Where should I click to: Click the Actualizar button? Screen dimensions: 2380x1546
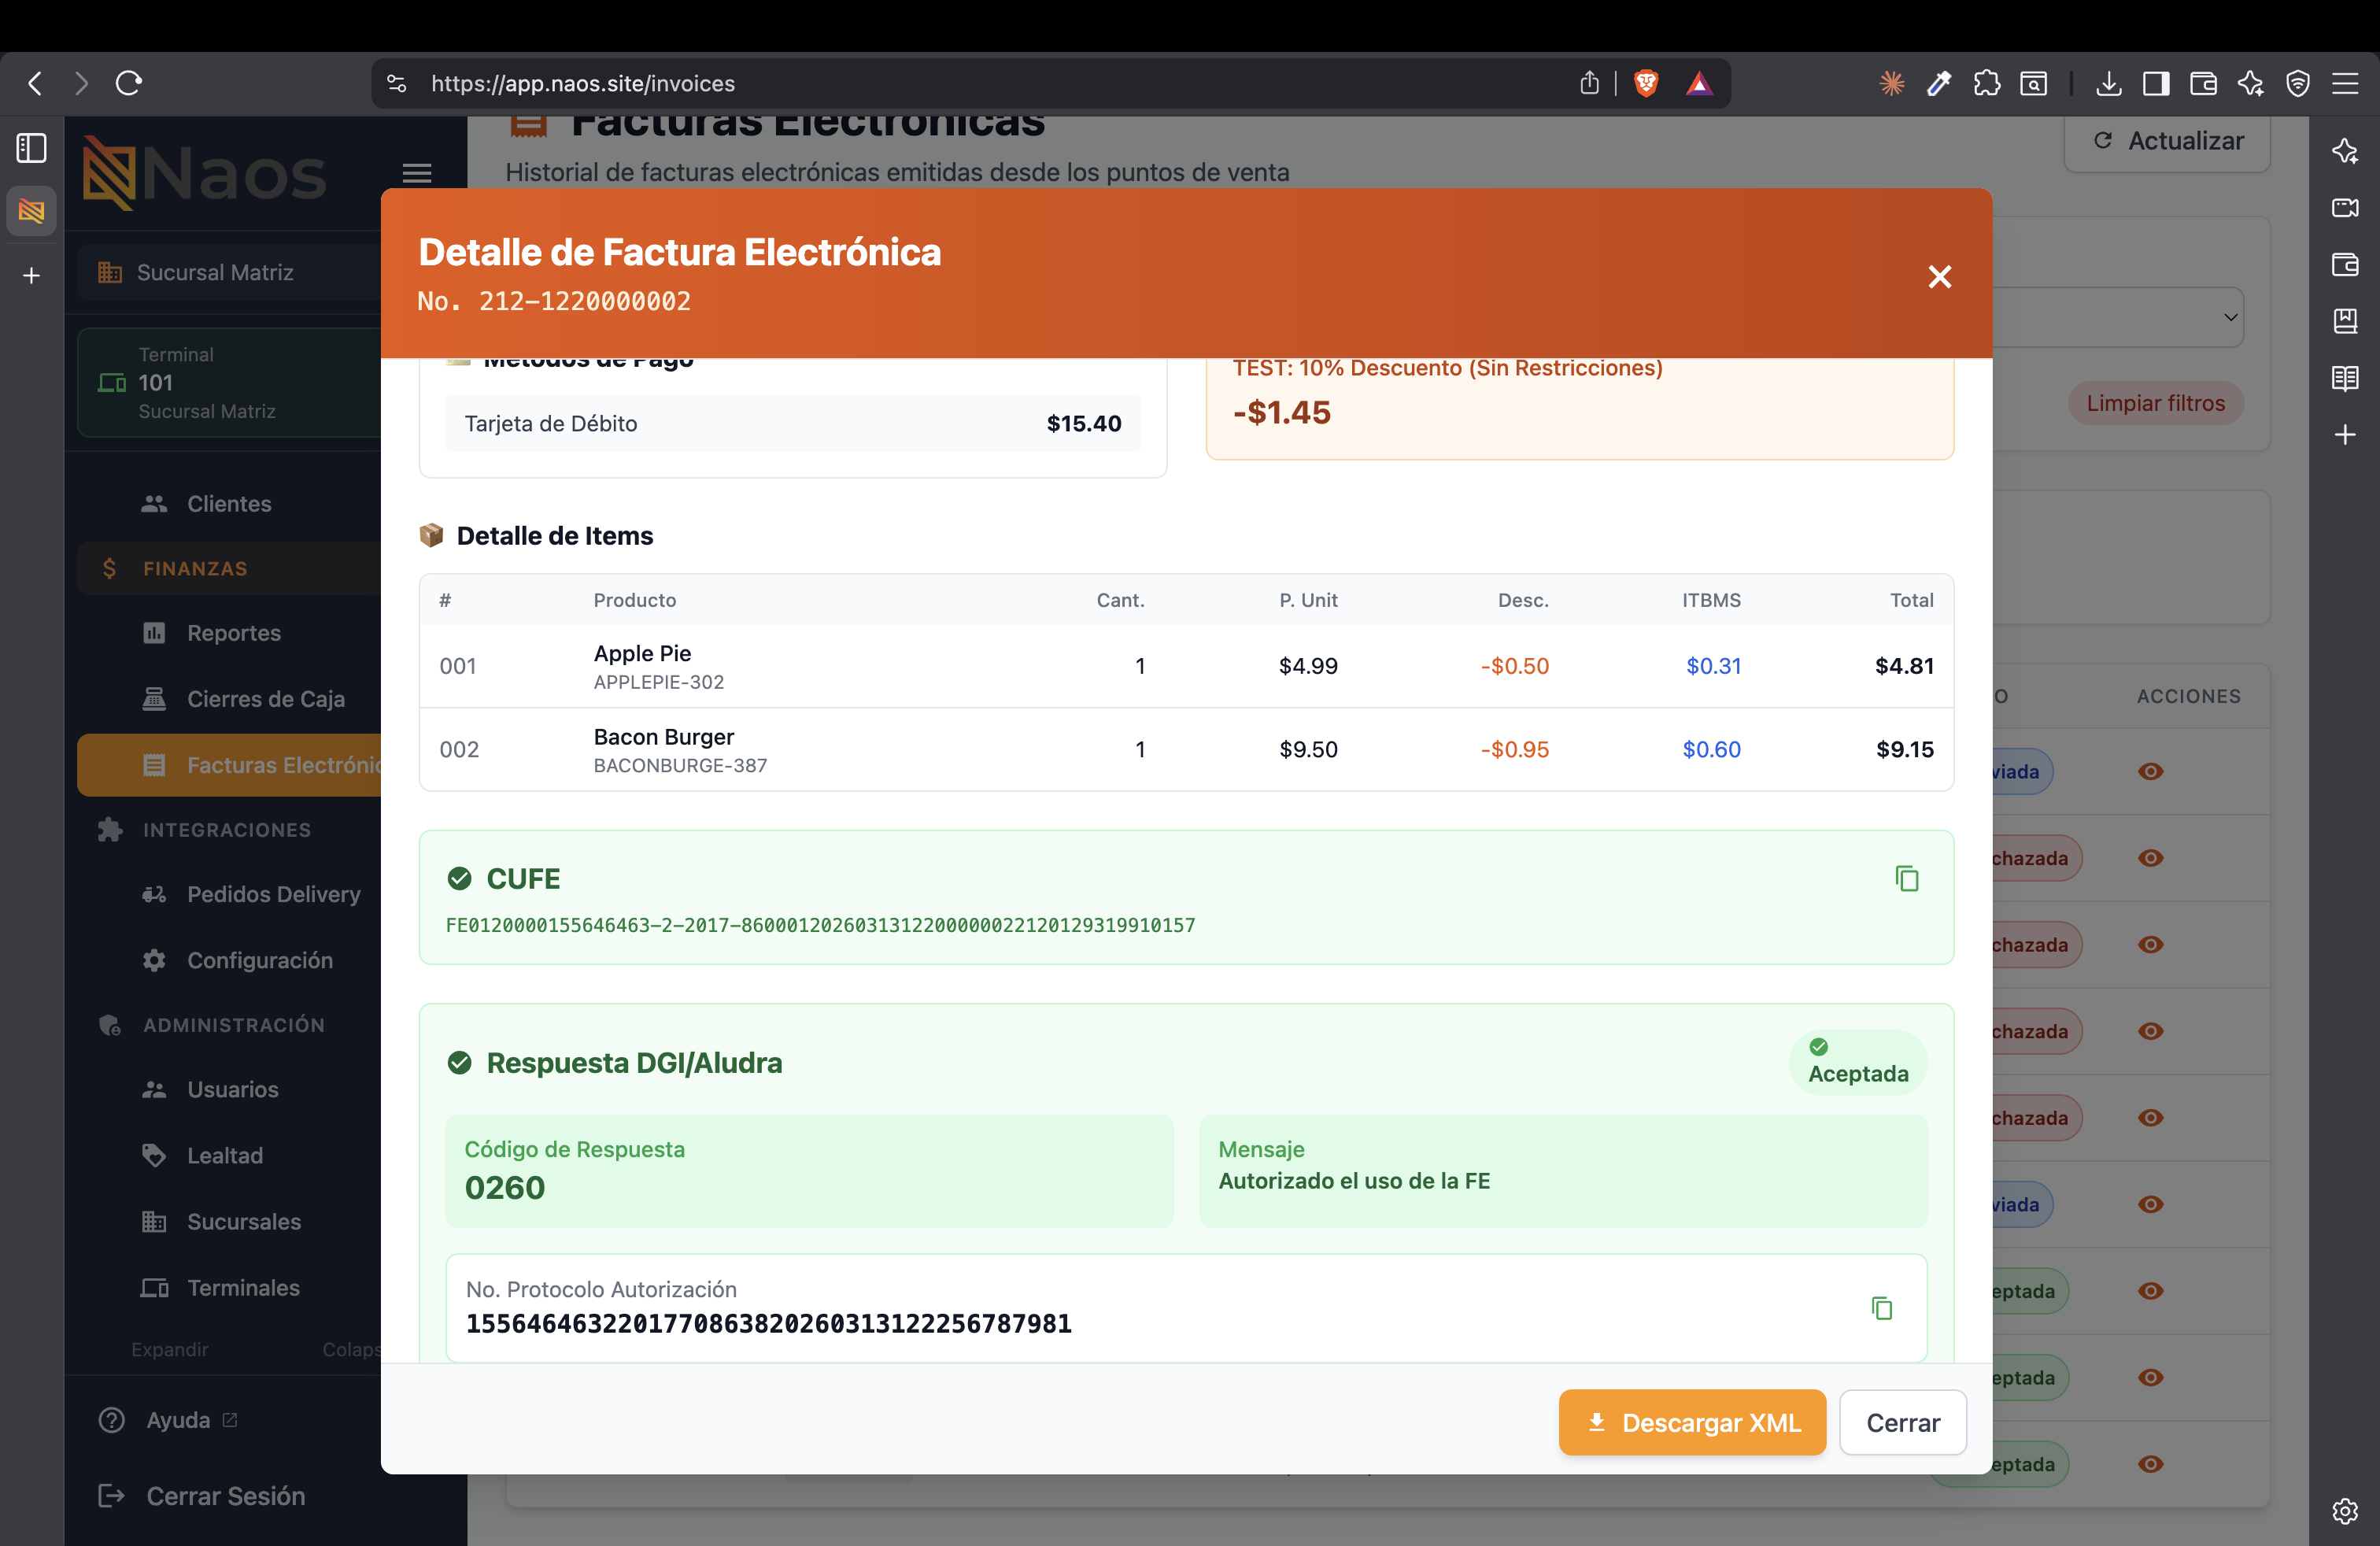(x=2167, y=141)
